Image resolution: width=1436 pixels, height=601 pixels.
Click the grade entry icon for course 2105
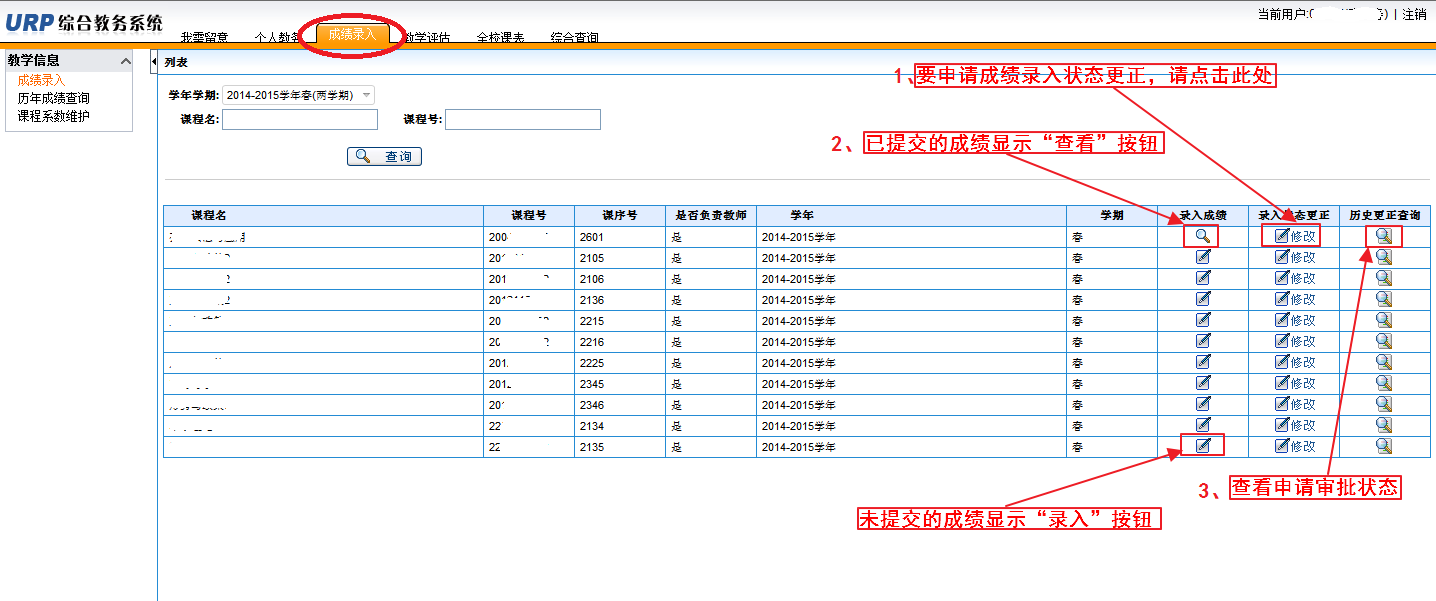1203,257
